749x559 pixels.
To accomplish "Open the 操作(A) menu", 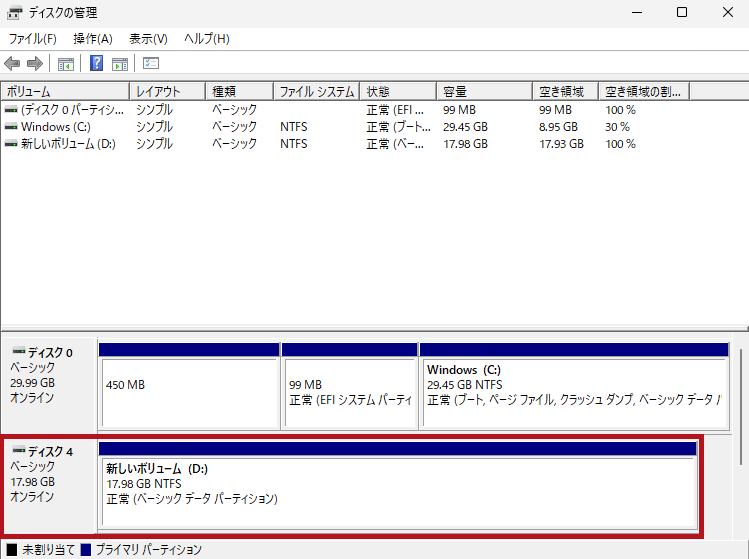I will pyautogui.click(x=93, y=39).
